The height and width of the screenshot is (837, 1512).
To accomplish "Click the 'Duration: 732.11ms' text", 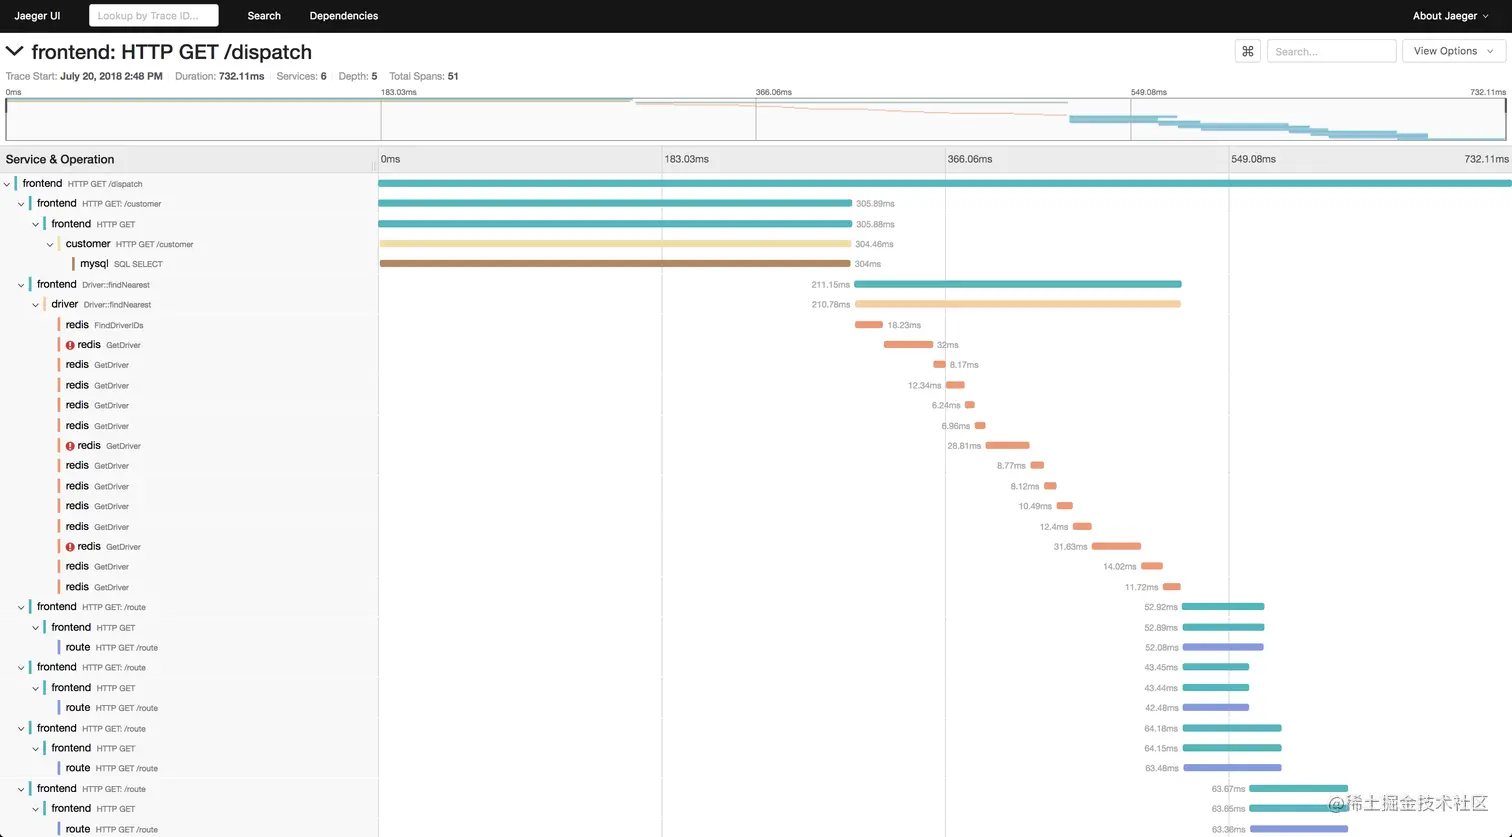I will tap(220, 76).
